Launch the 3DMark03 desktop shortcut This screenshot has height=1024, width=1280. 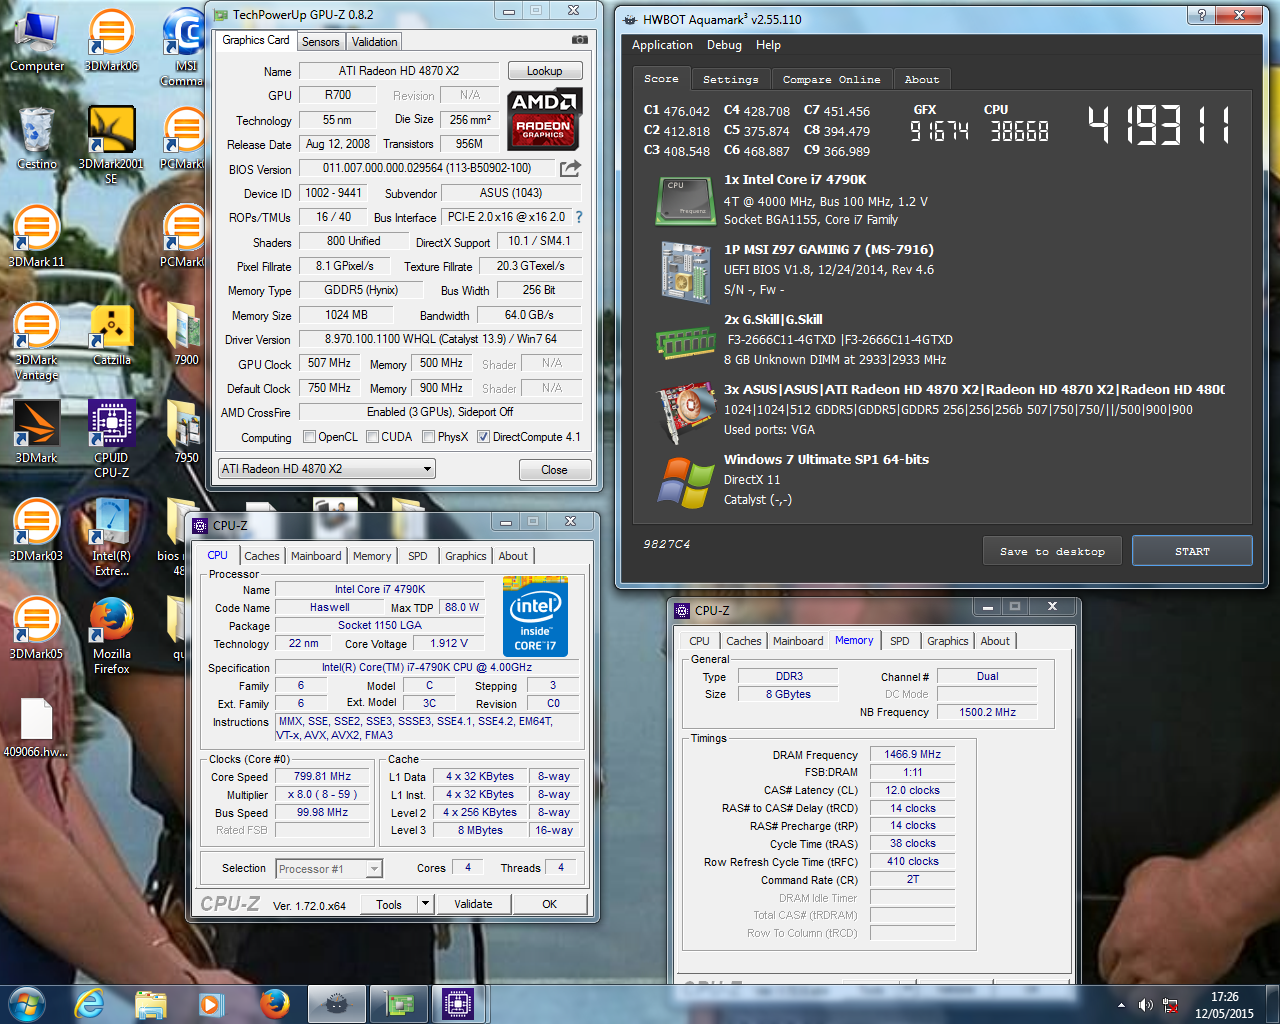37,531
